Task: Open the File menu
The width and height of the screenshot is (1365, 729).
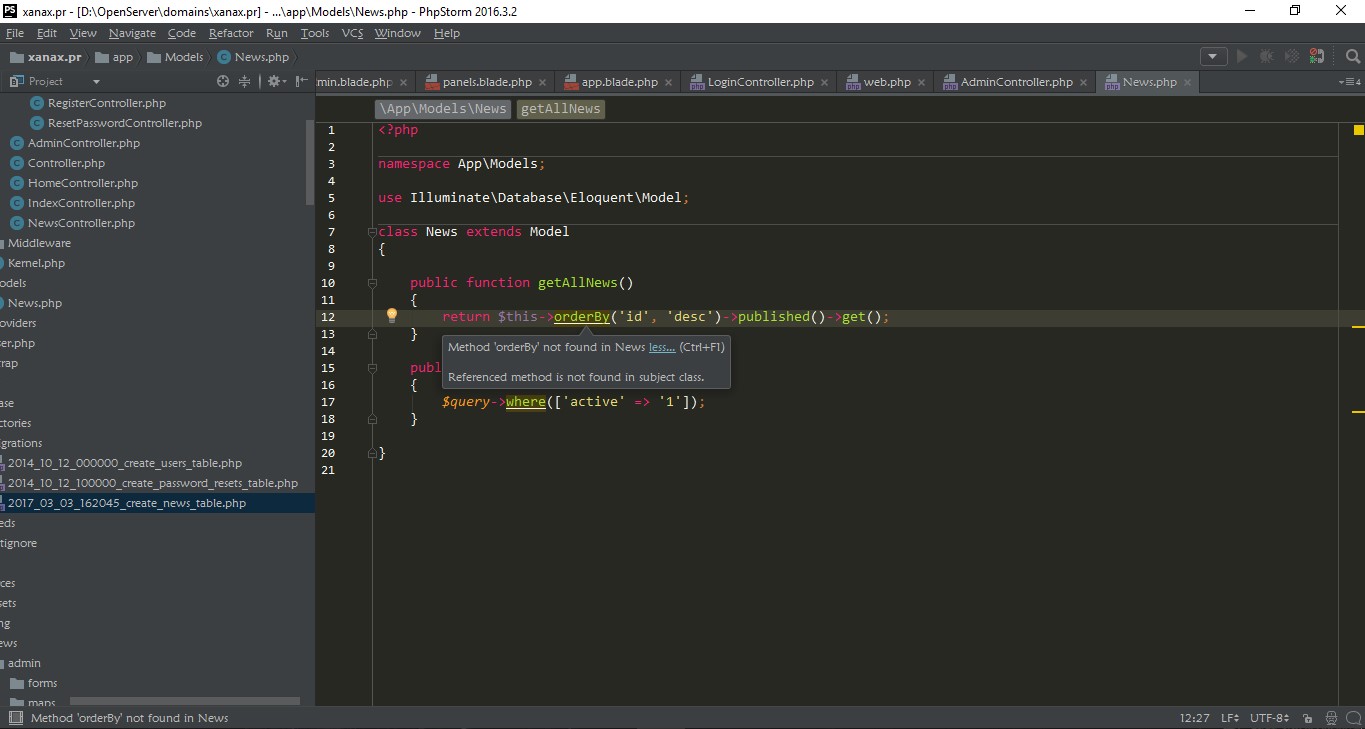Action: click(14, 33)
